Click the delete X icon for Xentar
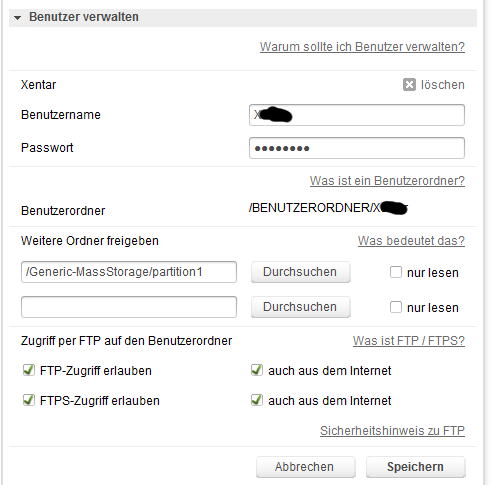The width and height of the screenshot is (494, 485). click(409, 85)
